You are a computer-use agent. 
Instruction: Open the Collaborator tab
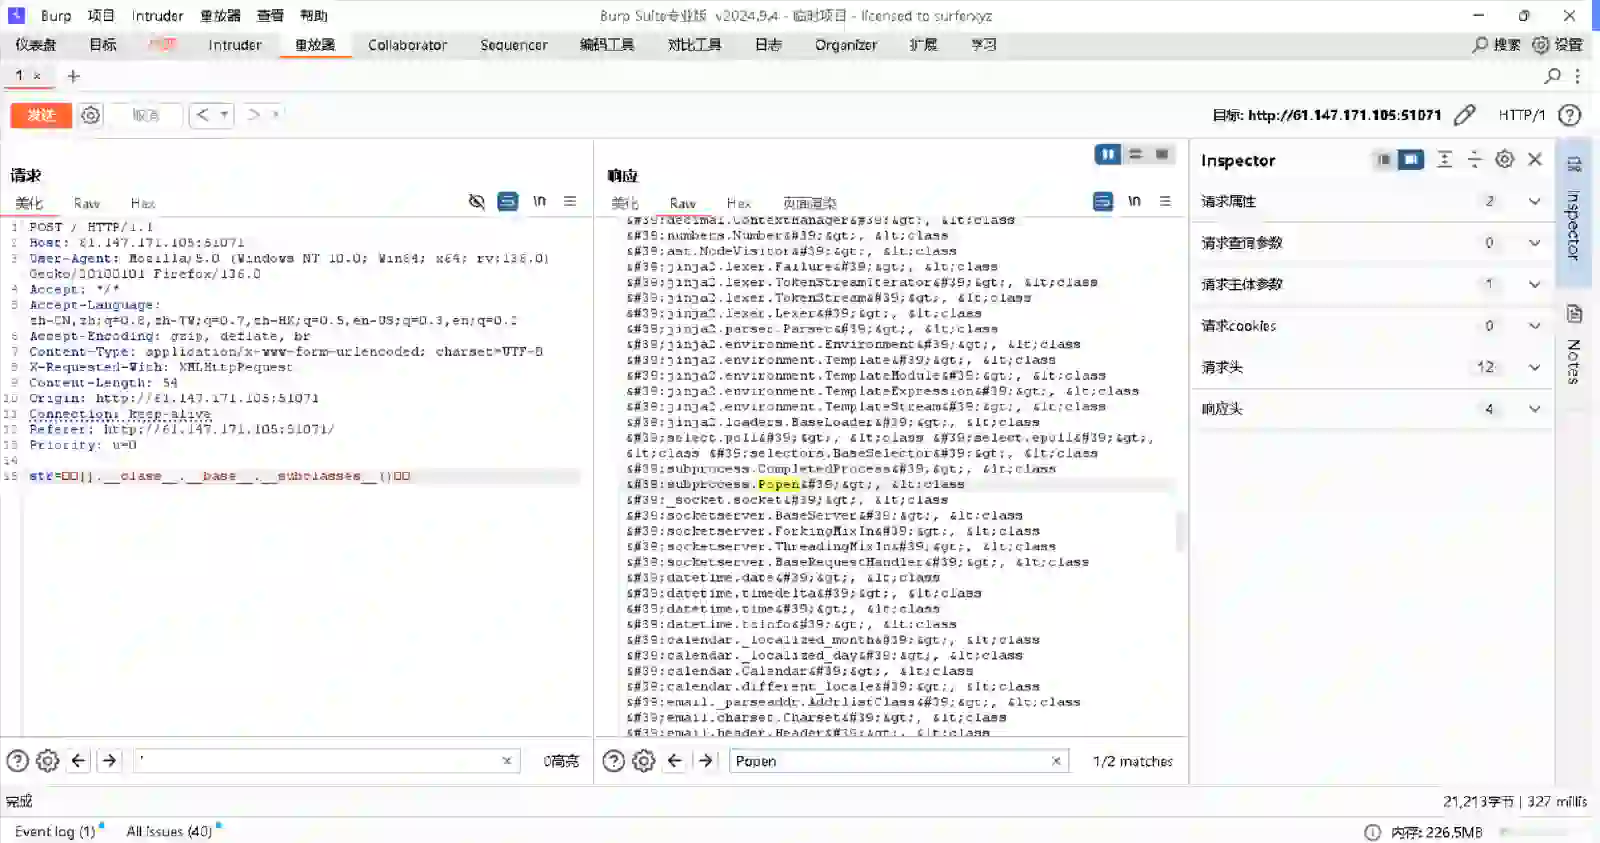pos(407,45)
